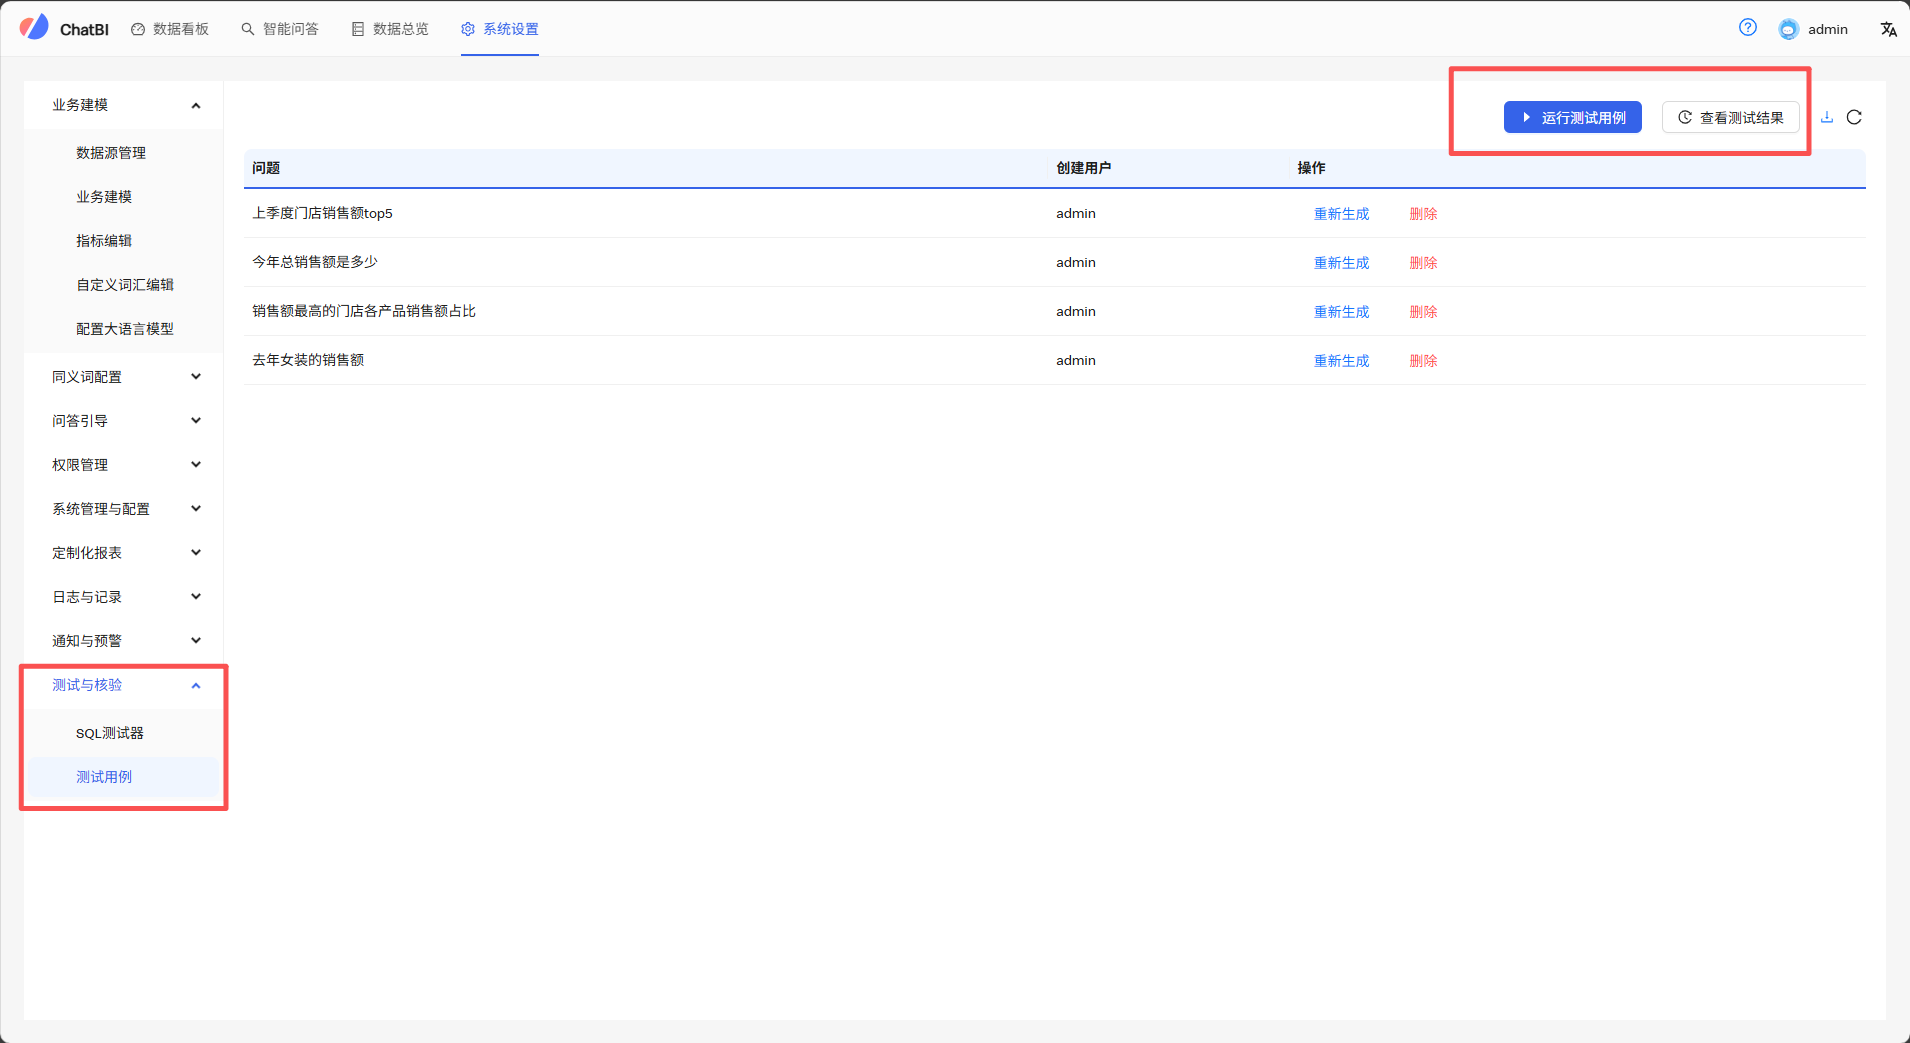Click the language translation icon
The height and width of the screenshot is (1043, 1910).
1888,29
